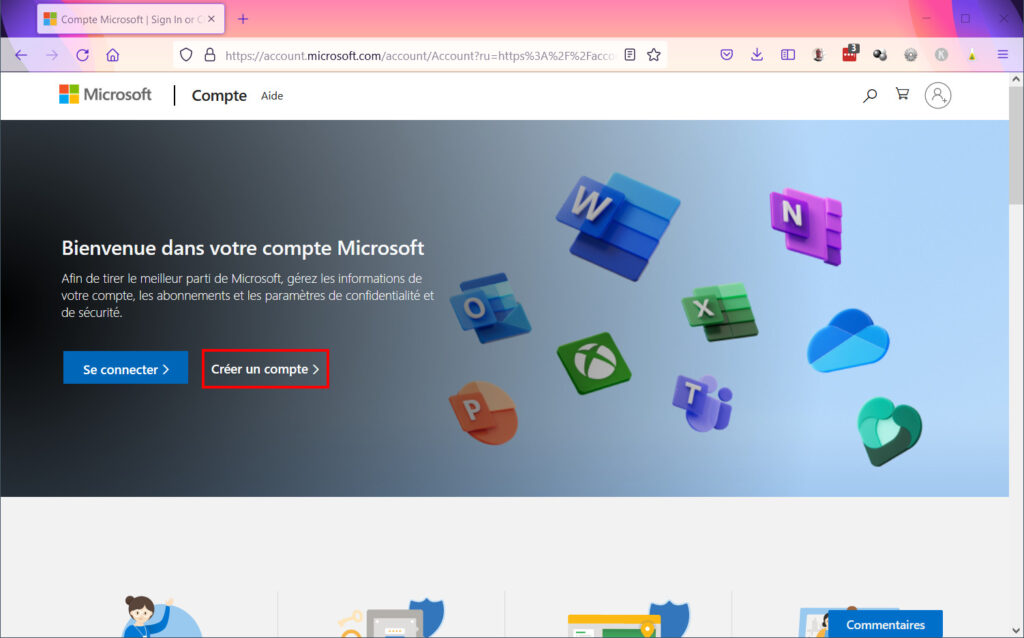1024x638 pixels.
Task: Select the Compte Microsoft tab
Action: pos(131,19)
